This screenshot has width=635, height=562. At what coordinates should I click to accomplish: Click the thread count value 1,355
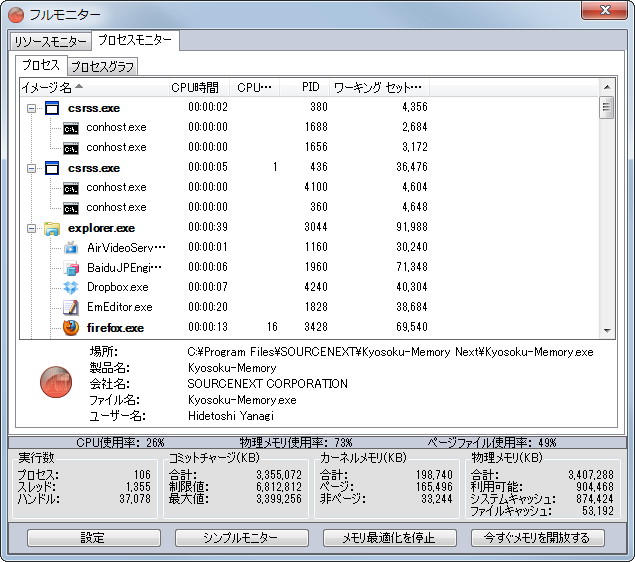tap(138, 487)
